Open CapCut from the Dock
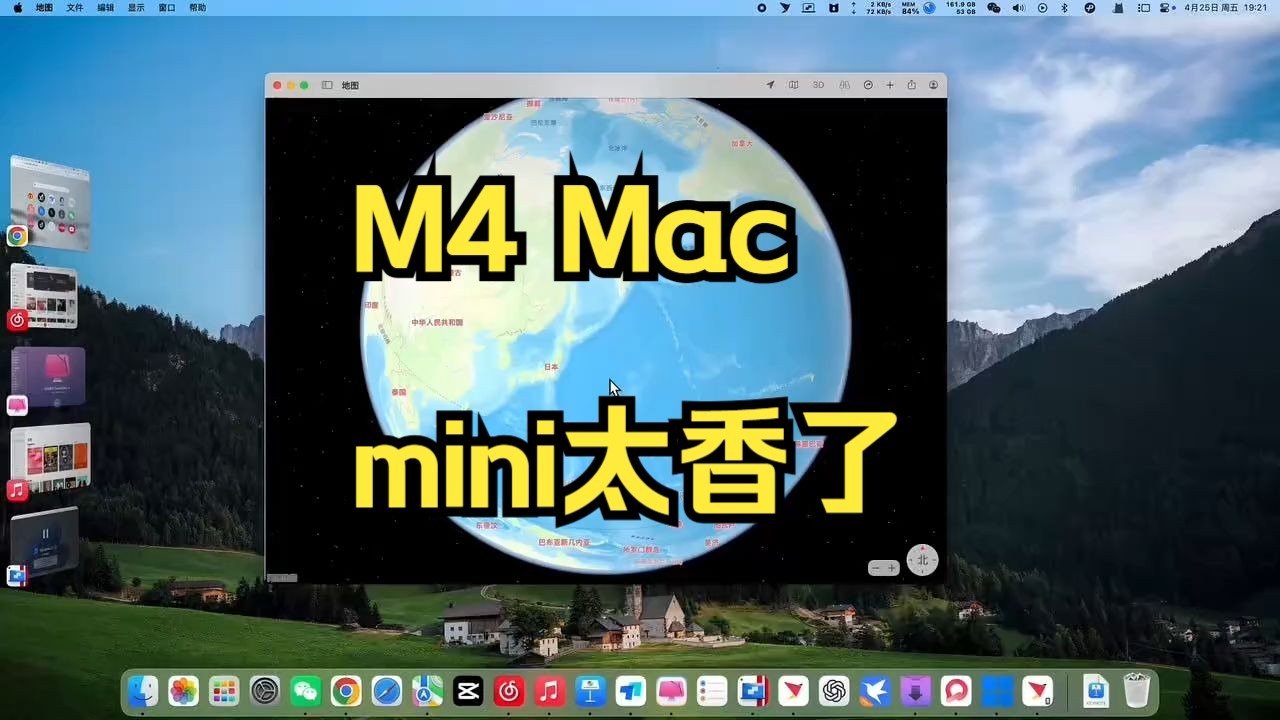Viewport: 1280px width, 720px height. click(x=467, y=691)
